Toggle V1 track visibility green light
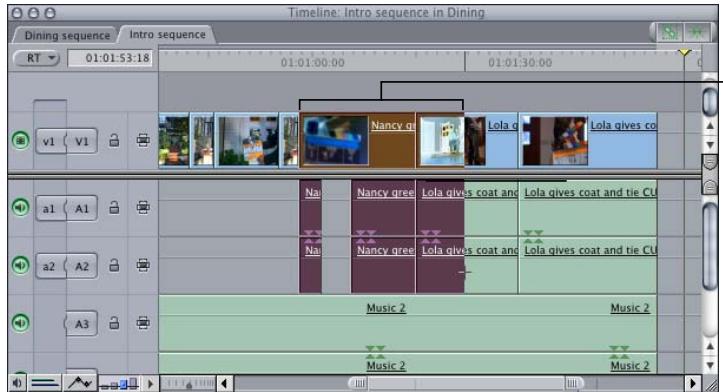Viewport: 723px width, 392px height. coord(20,140)
